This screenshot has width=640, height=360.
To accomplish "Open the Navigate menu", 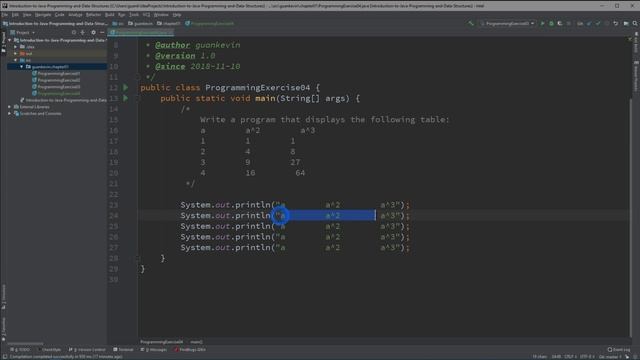I will 43,15.
